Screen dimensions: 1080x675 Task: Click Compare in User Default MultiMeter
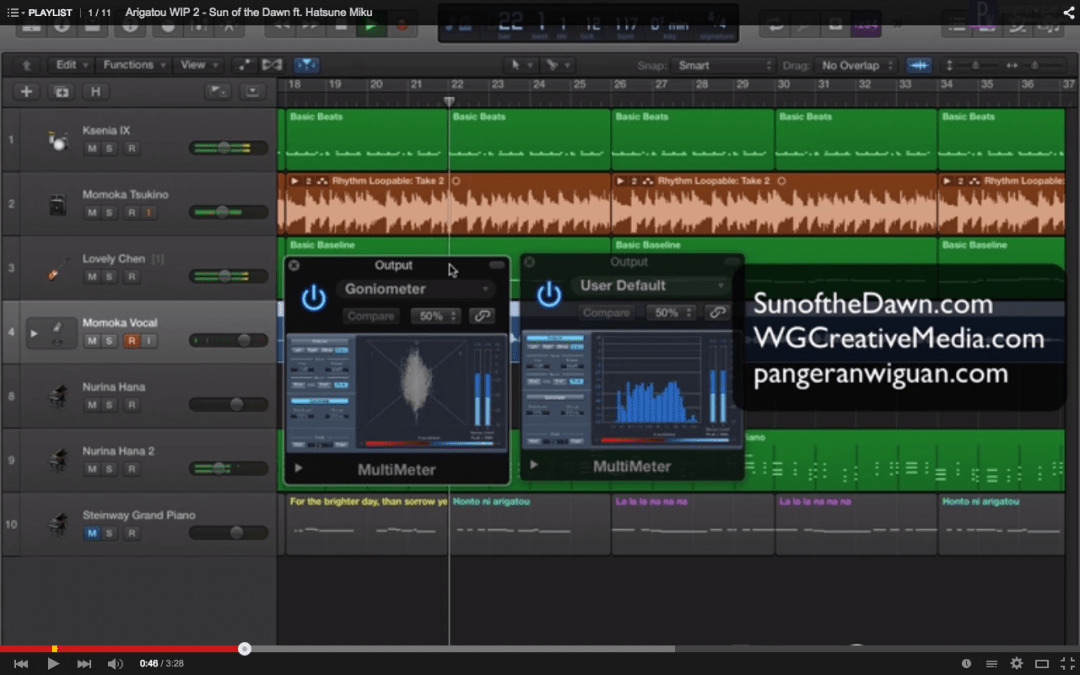(x=607, y=313)
